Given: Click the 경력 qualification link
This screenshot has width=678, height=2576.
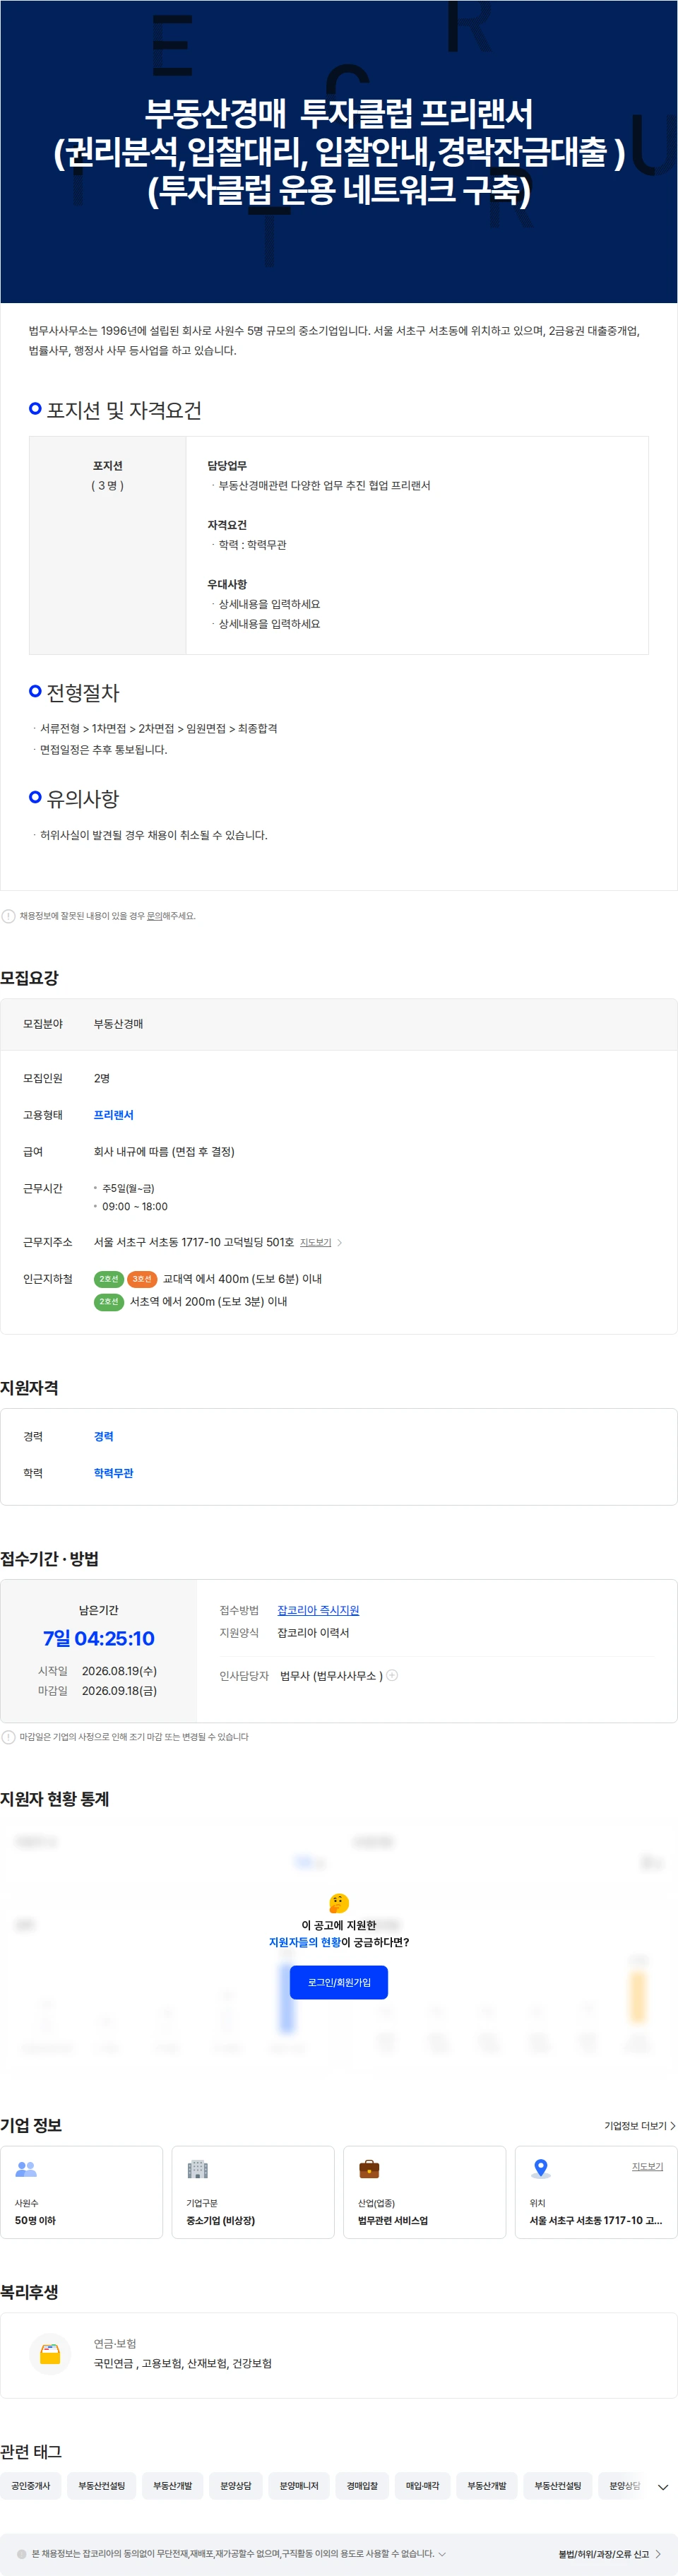Looking at the screenshot, I should coord(103,1436).
